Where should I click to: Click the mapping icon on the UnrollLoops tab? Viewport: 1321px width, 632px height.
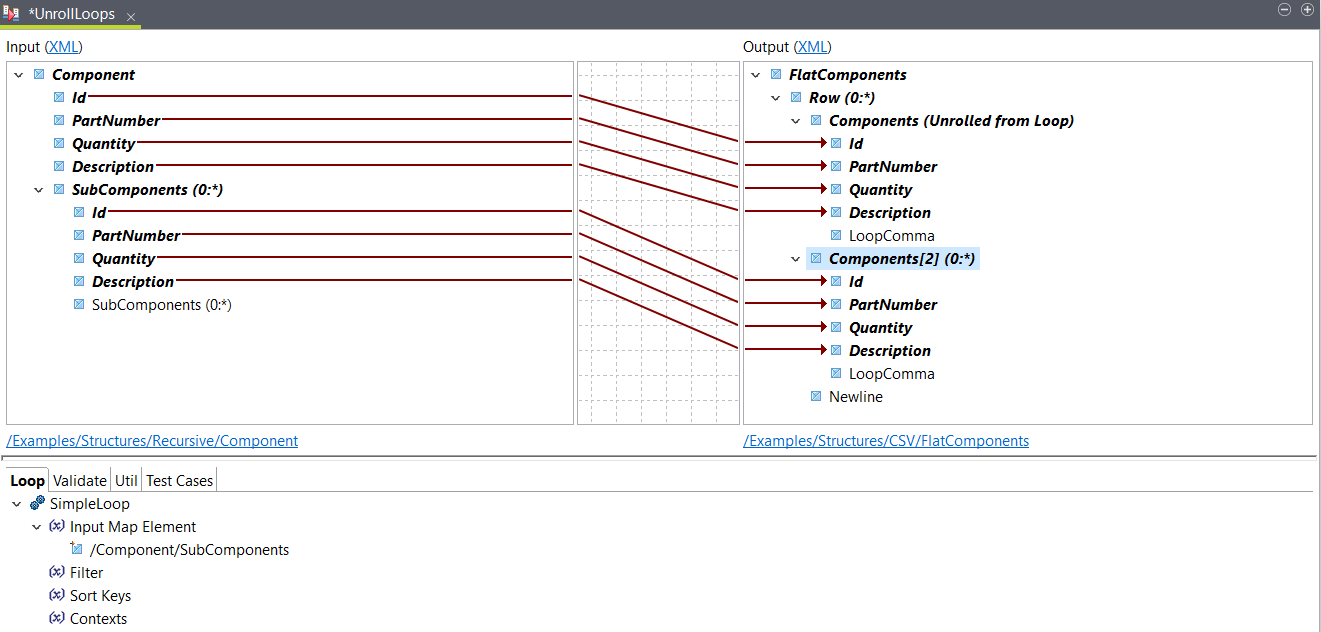click(x=14, y=15)
